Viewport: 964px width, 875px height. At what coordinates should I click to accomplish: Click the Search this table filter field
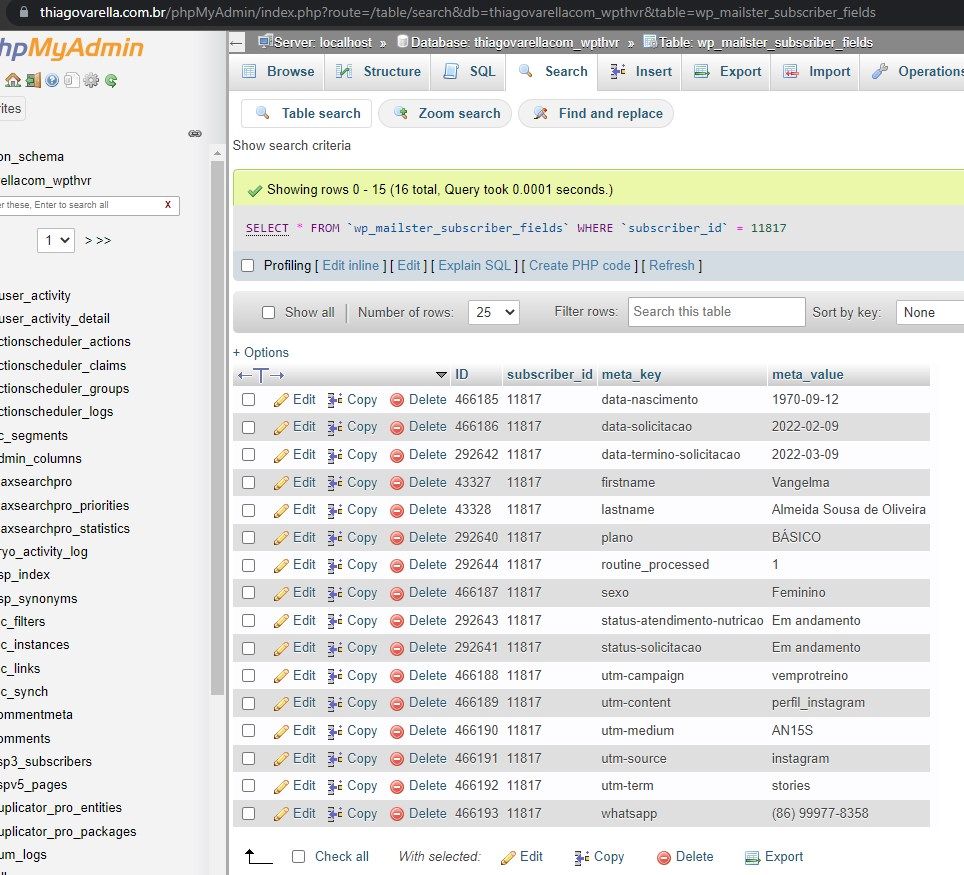(x=716, y=312)
